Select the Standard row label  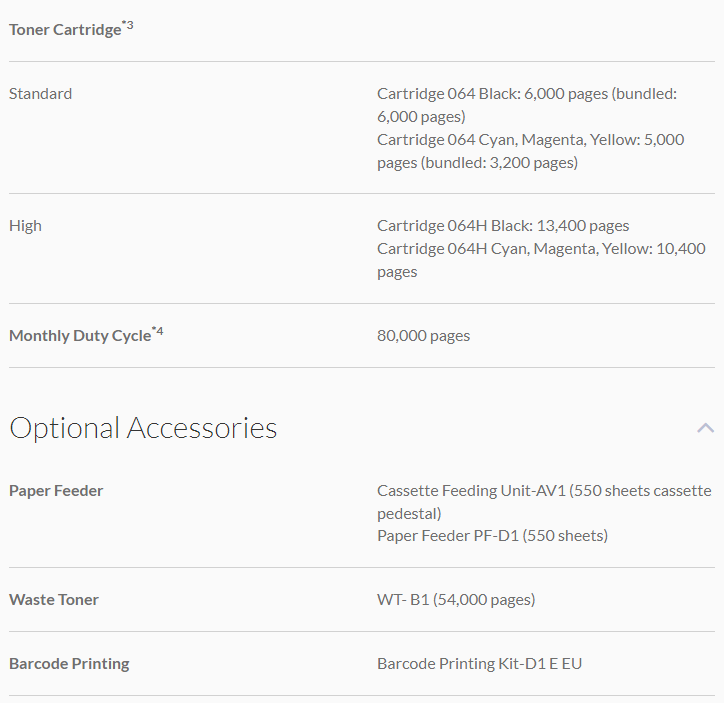(41, 94)
